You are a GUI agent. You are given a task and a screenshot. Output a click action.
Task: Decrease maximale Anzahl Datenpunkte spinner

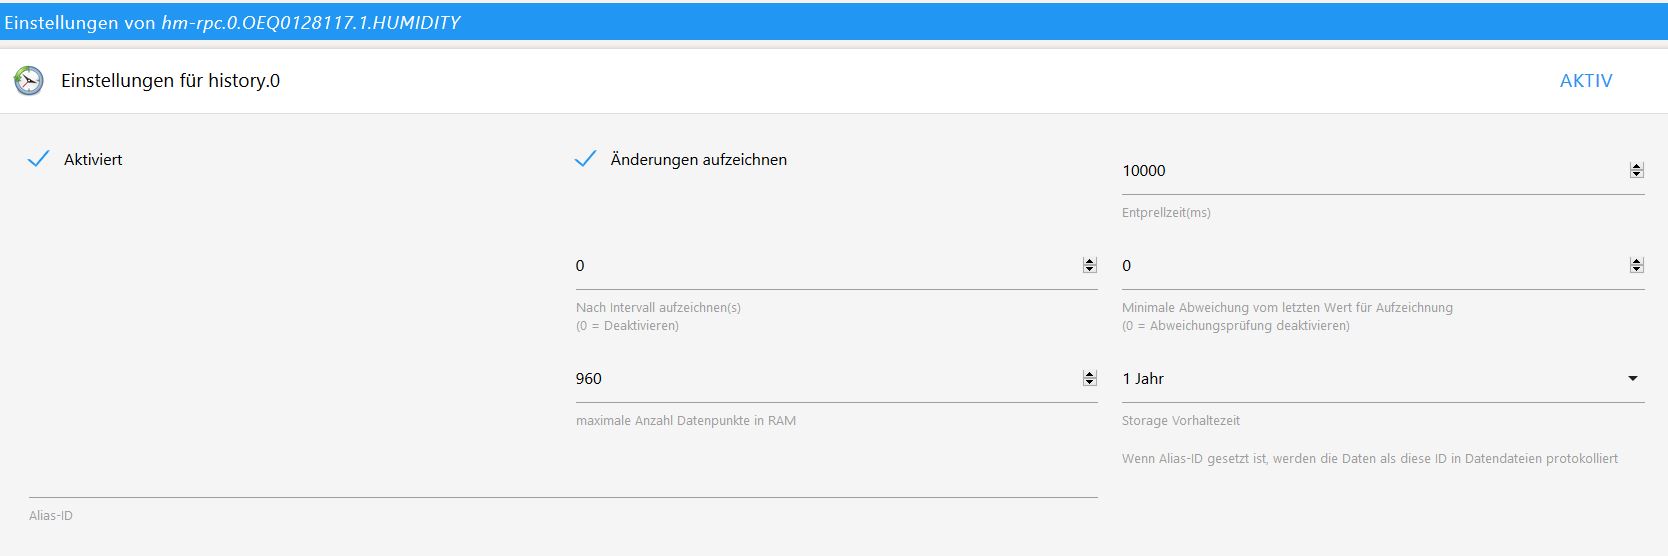click(x=1089, y=382)
